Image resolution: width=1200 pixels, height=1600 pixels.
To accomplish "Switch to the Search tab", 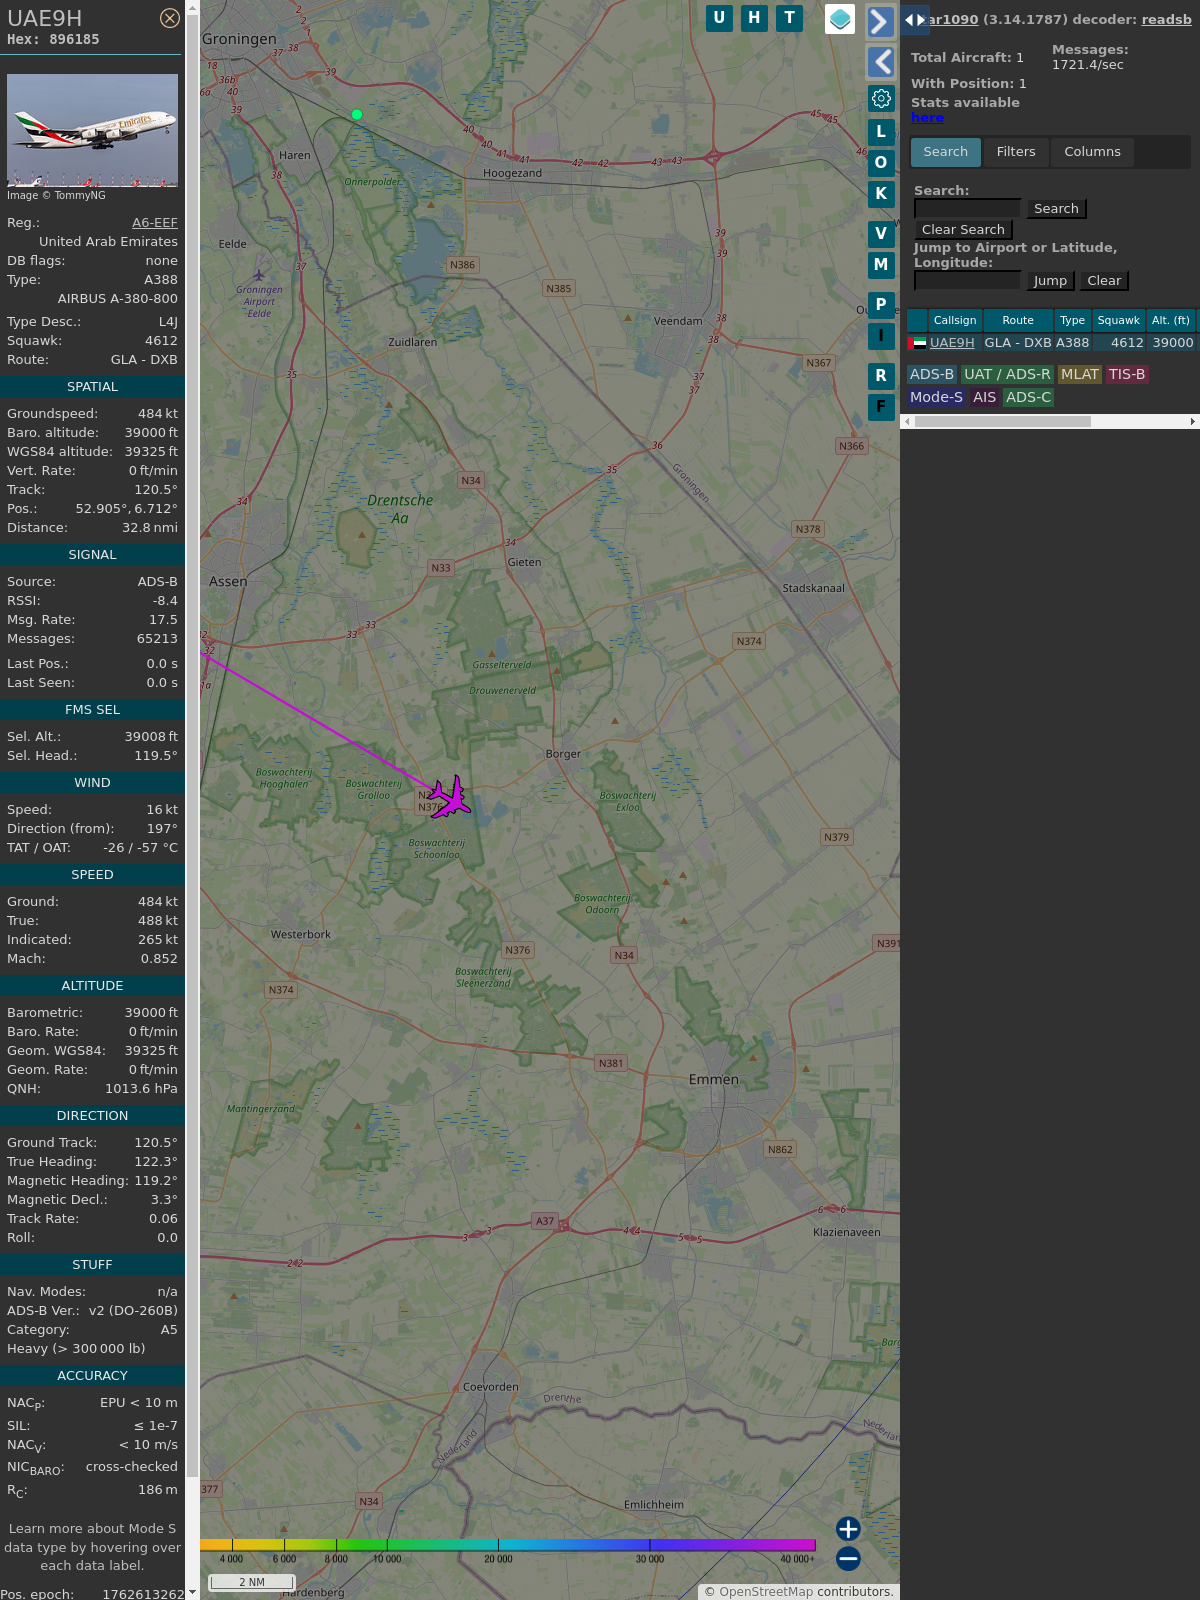I will point(946,152).
